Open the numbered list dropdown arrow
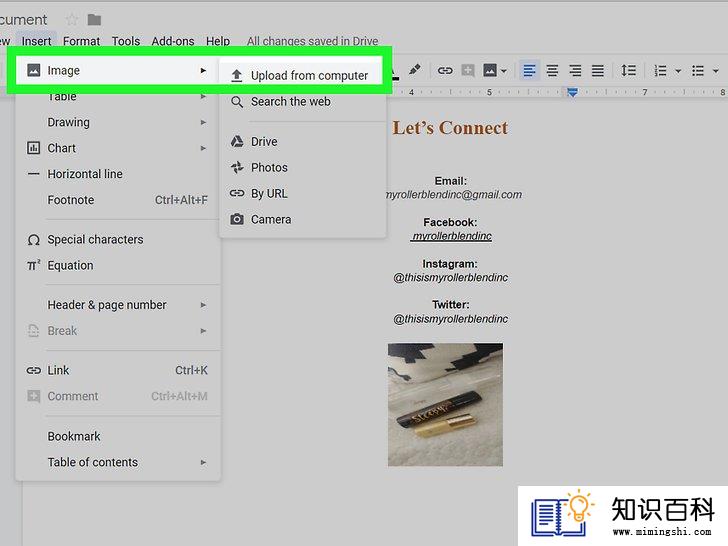The image size is (728, 546). [x=678, y=71]
